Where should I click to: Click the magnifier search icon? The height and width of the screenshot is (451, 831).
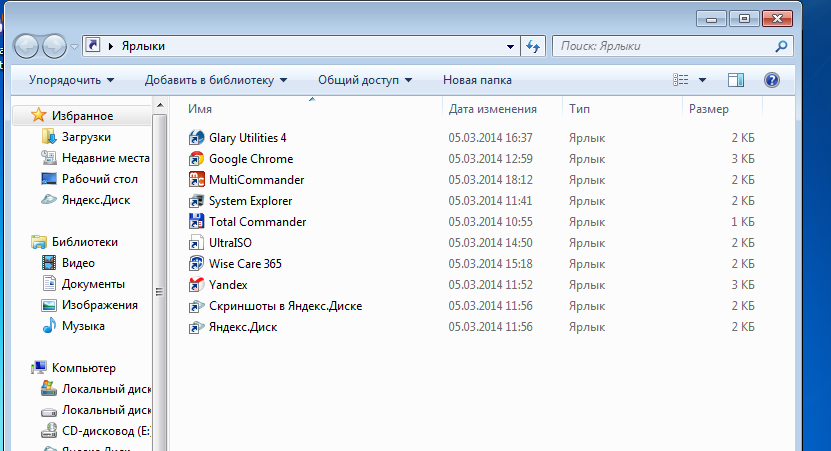tap(781, 47)
